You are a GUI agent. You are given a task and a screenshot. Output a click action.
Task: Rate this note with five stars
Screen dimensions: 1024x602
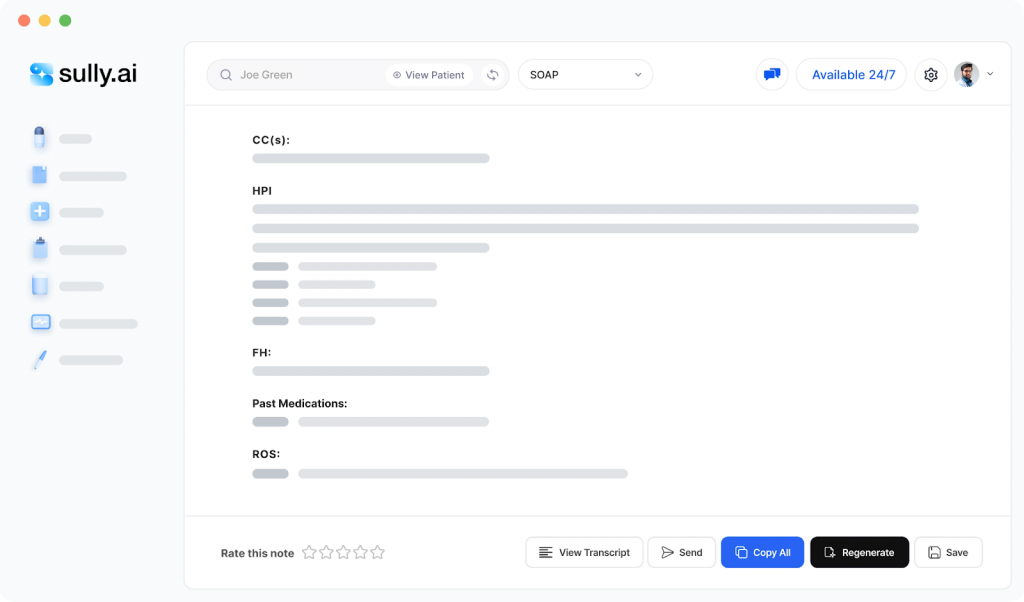coord(377,551)
